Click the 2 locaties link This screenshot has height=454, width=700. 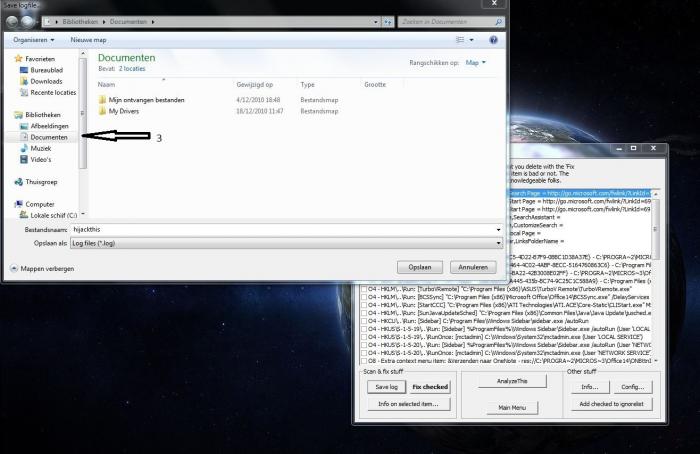tap(132, 69)
